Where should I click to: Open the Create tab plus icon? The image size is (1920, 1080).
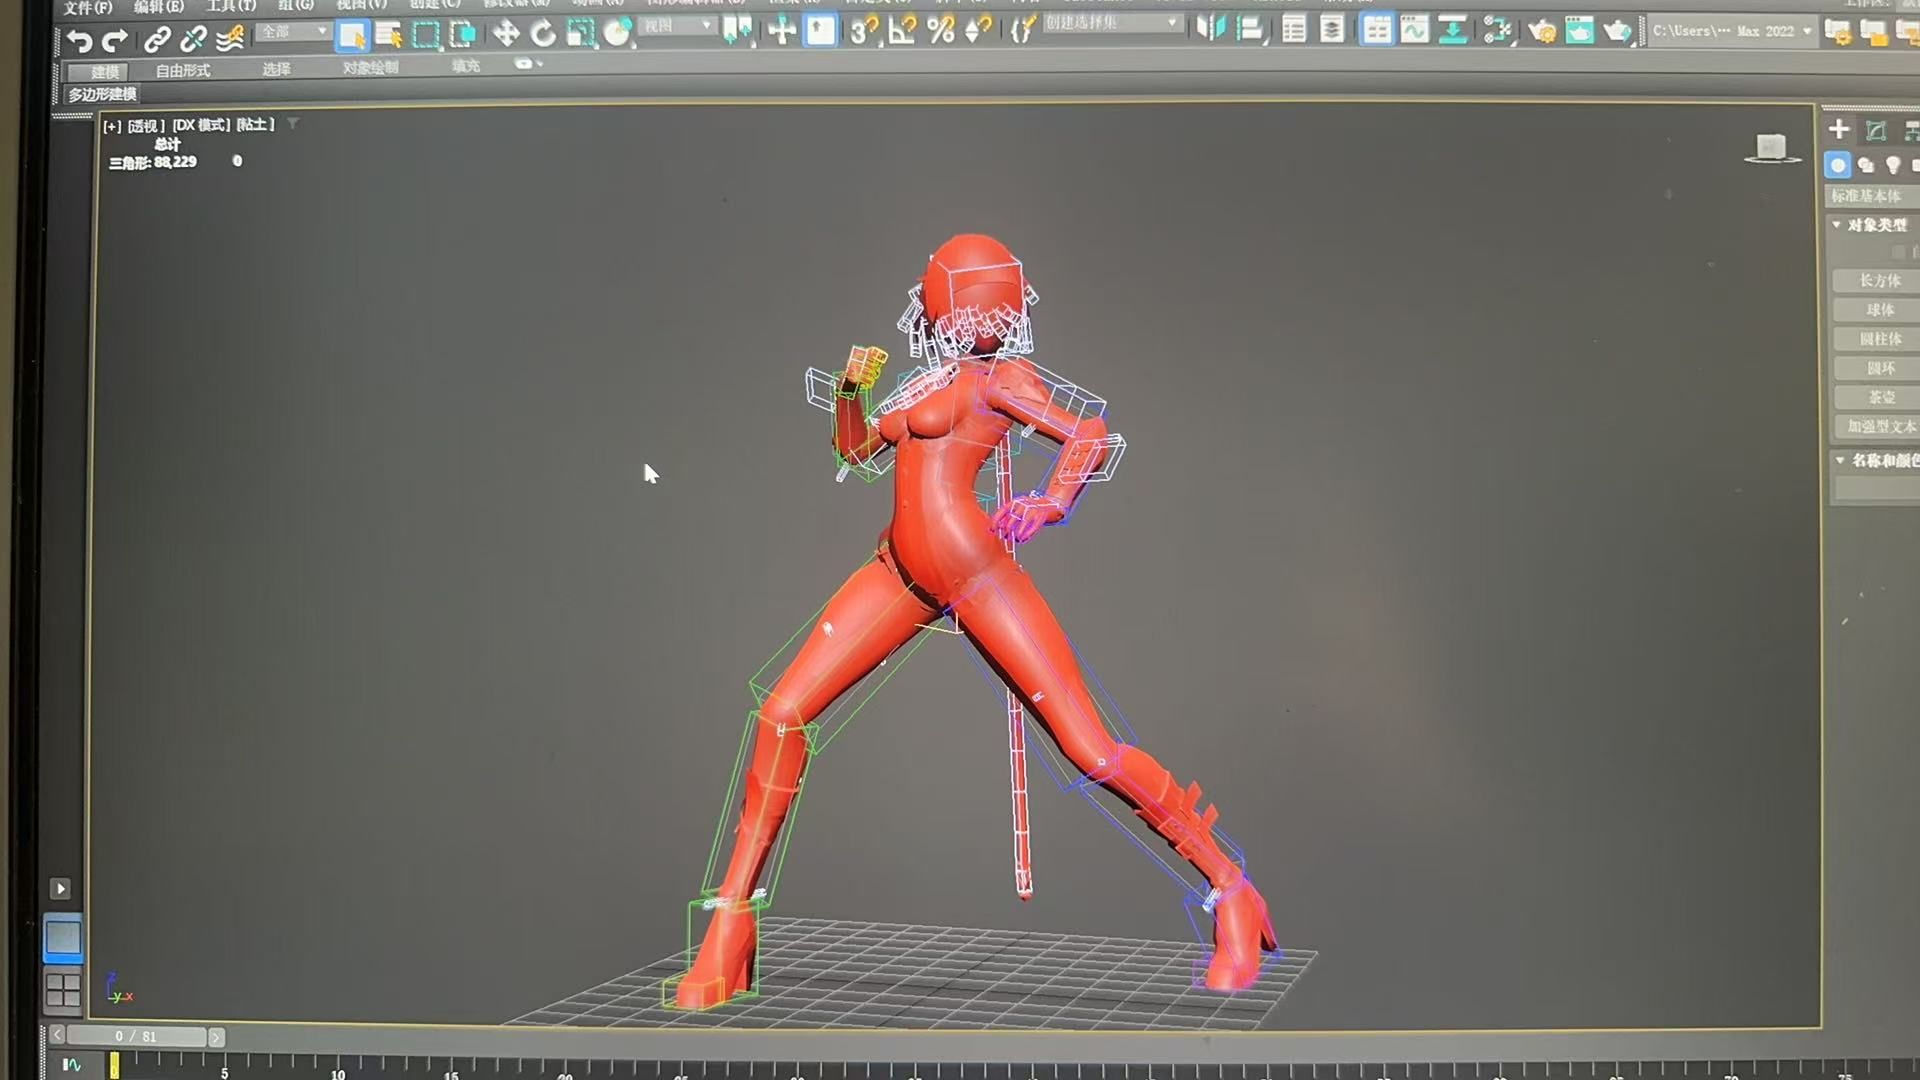tap(1838, 129)
